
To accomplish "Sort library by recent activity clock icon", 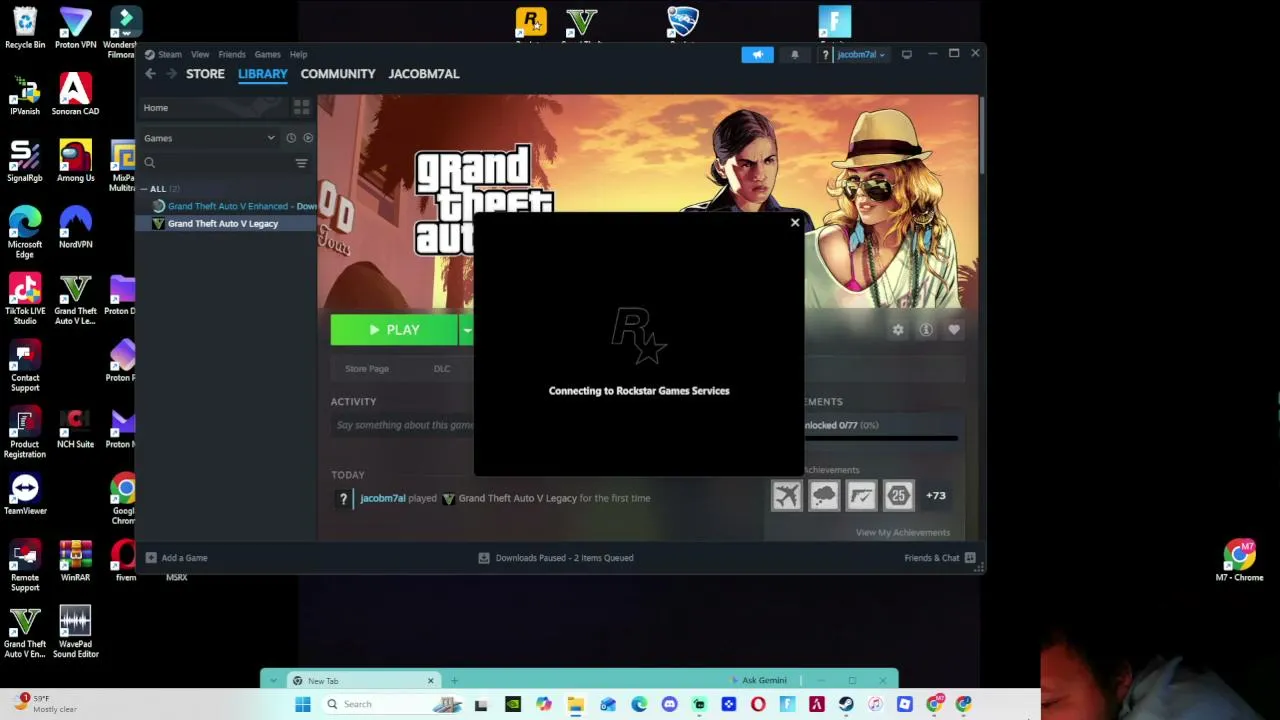I will coord(291,138).
